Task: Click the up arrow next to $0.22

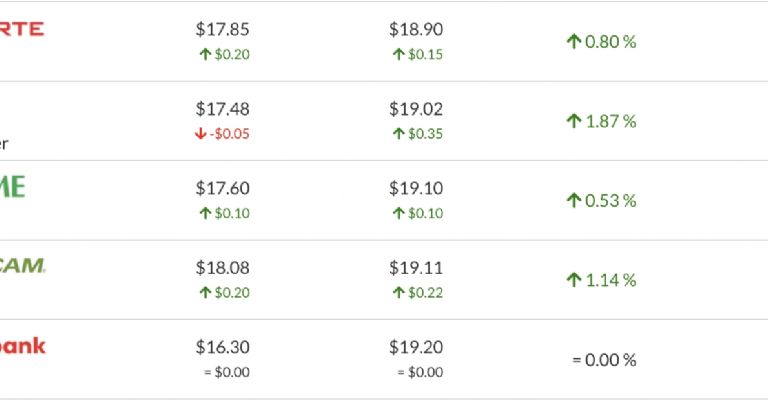Action: click(x=398, y=293)
